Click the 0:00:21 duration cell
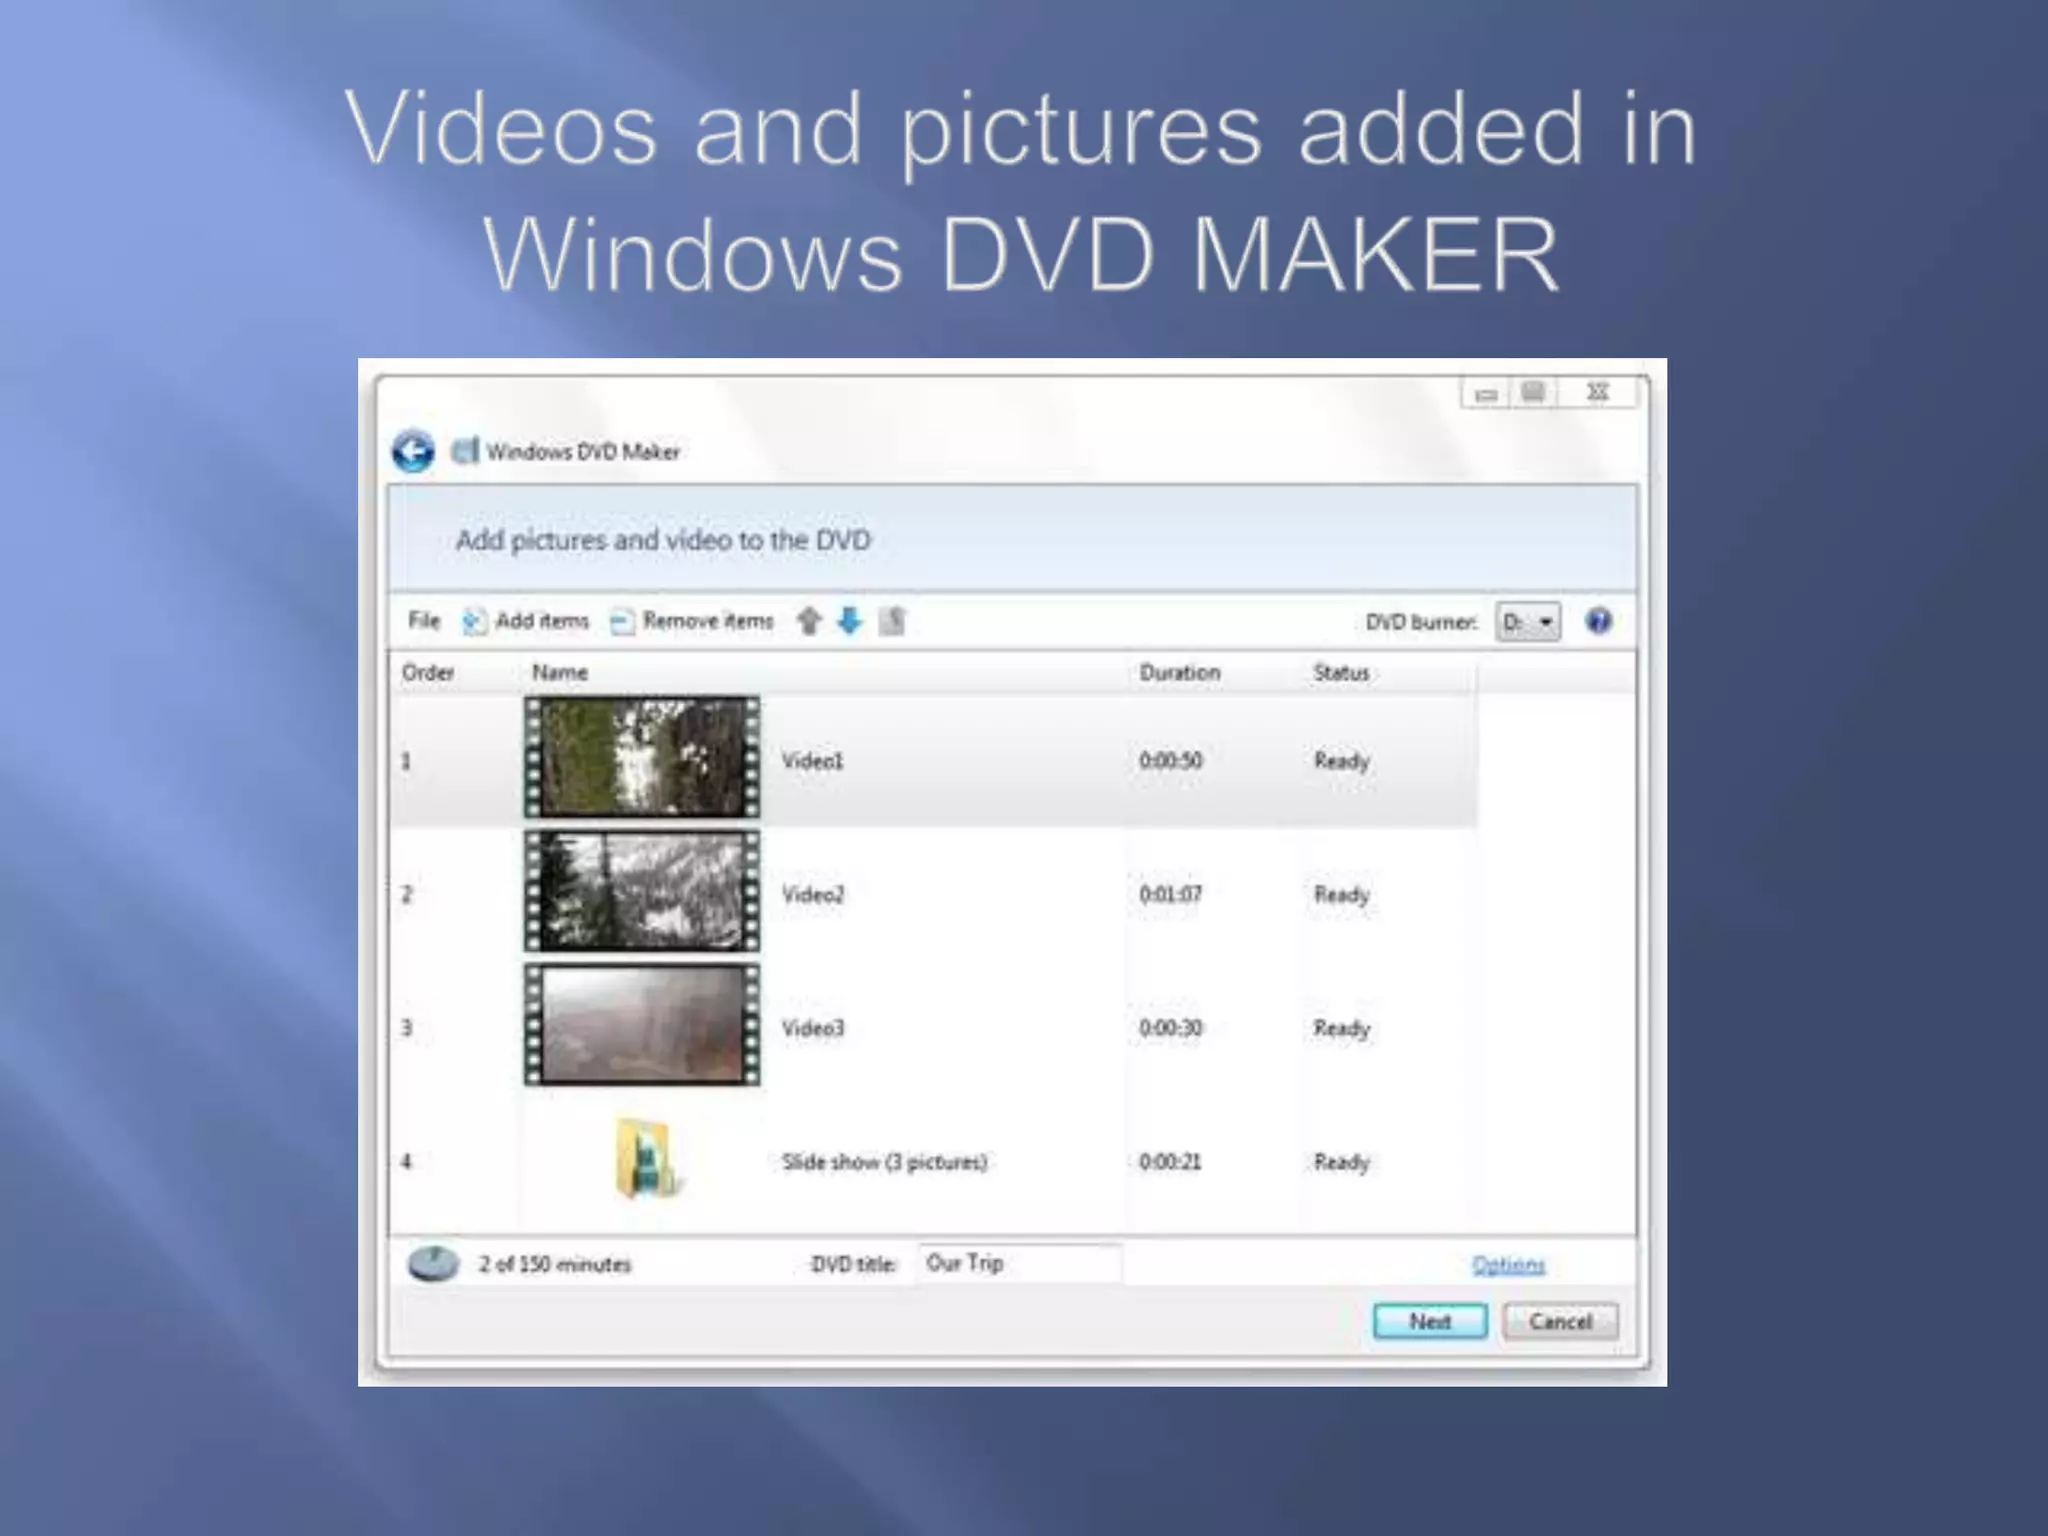The height and width of the screenshot is (1536, 2048). [1170, 1162]
